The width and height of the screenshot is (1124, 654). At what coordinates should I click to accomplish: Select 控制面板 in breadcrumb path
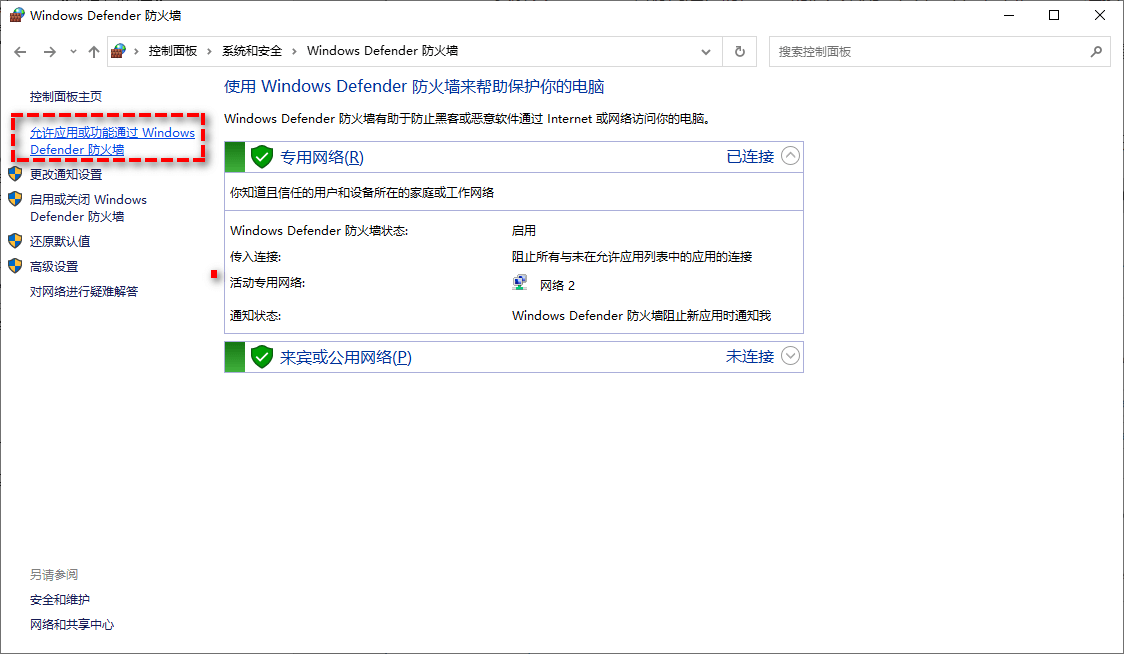tap(172, 51)
